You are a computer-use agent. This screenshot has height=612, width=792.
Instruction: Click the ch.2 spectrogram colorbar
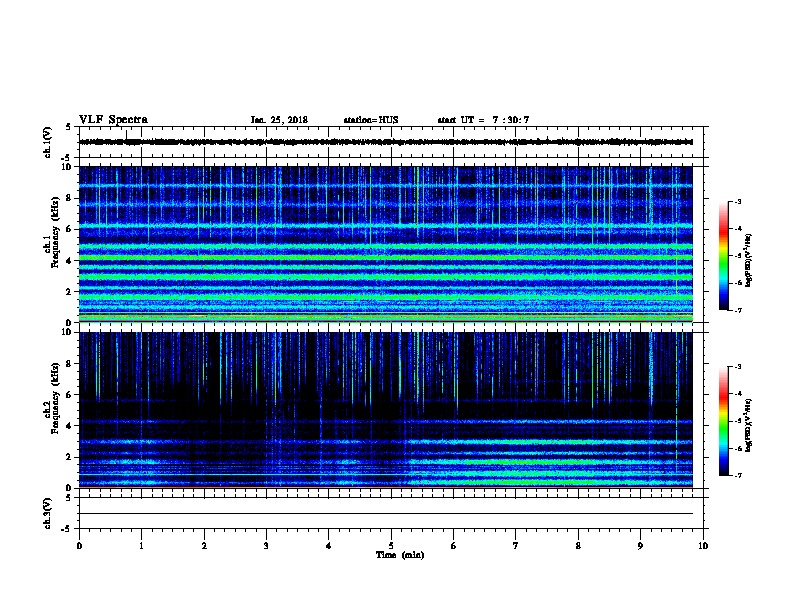coord(723,421)
